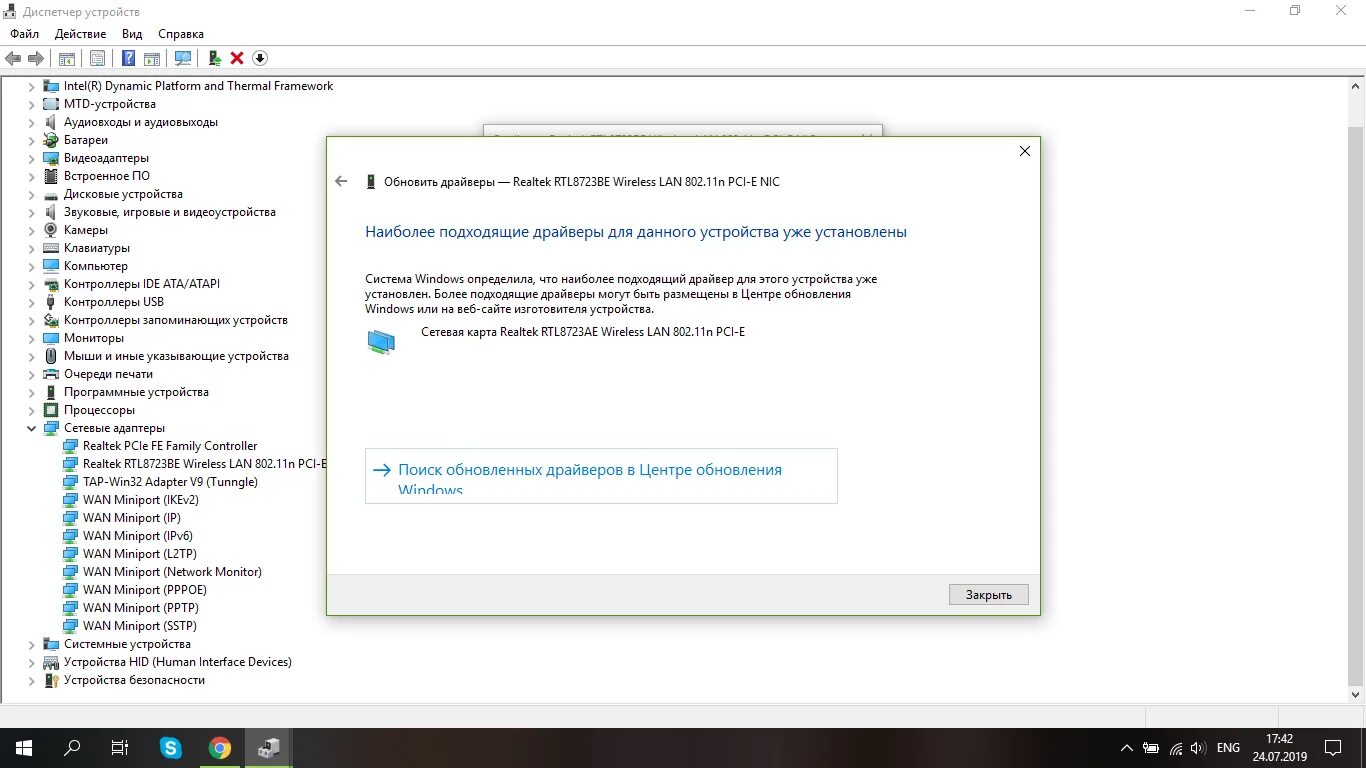The height and width of the screenshot is (768, 1366).
Task: Collapse the Сетевые адаптеры node
Action: pyautogui.click(x=31, y=428)
